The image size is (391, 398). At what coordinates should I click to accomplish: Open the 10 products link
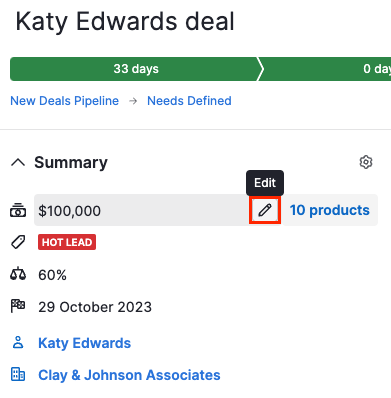(x=330, y=210)
